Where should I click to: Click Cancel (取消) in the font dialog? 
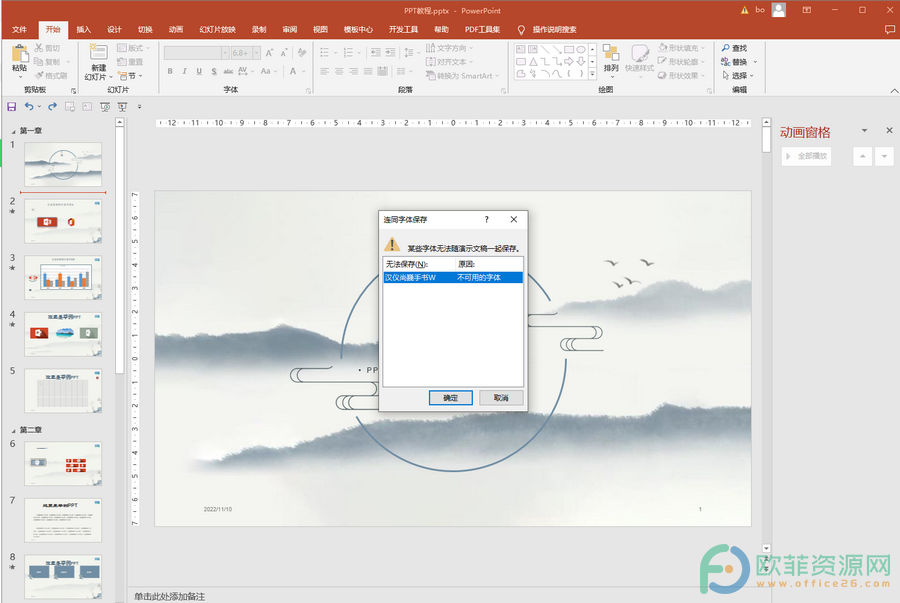[x=501, y=398]
